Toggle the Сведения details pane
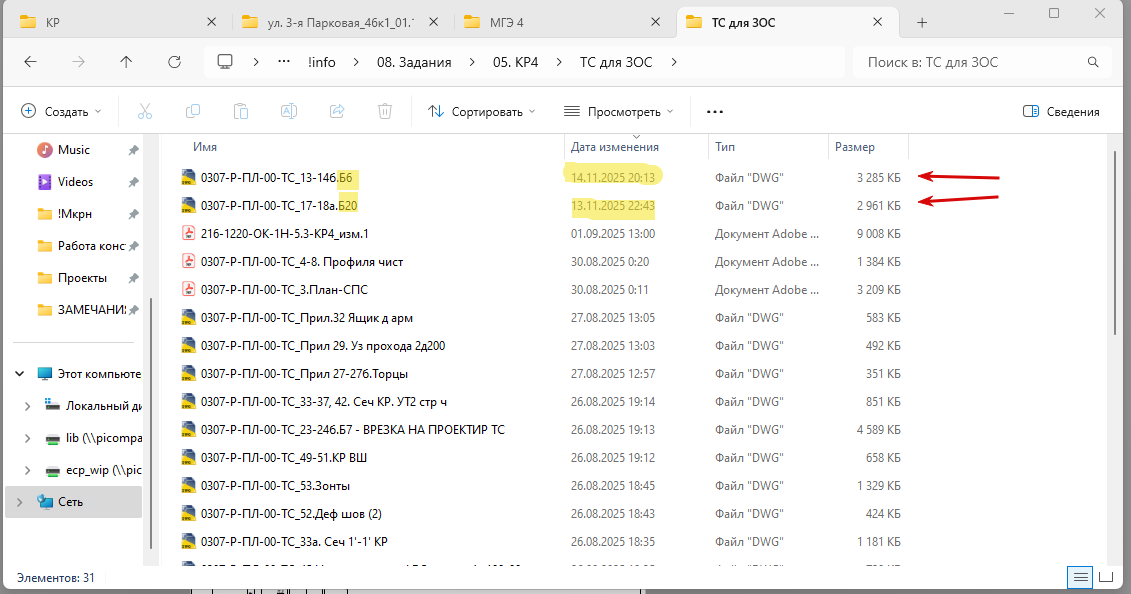This screenshot has height=594, width=1131. coord(1061,111)
